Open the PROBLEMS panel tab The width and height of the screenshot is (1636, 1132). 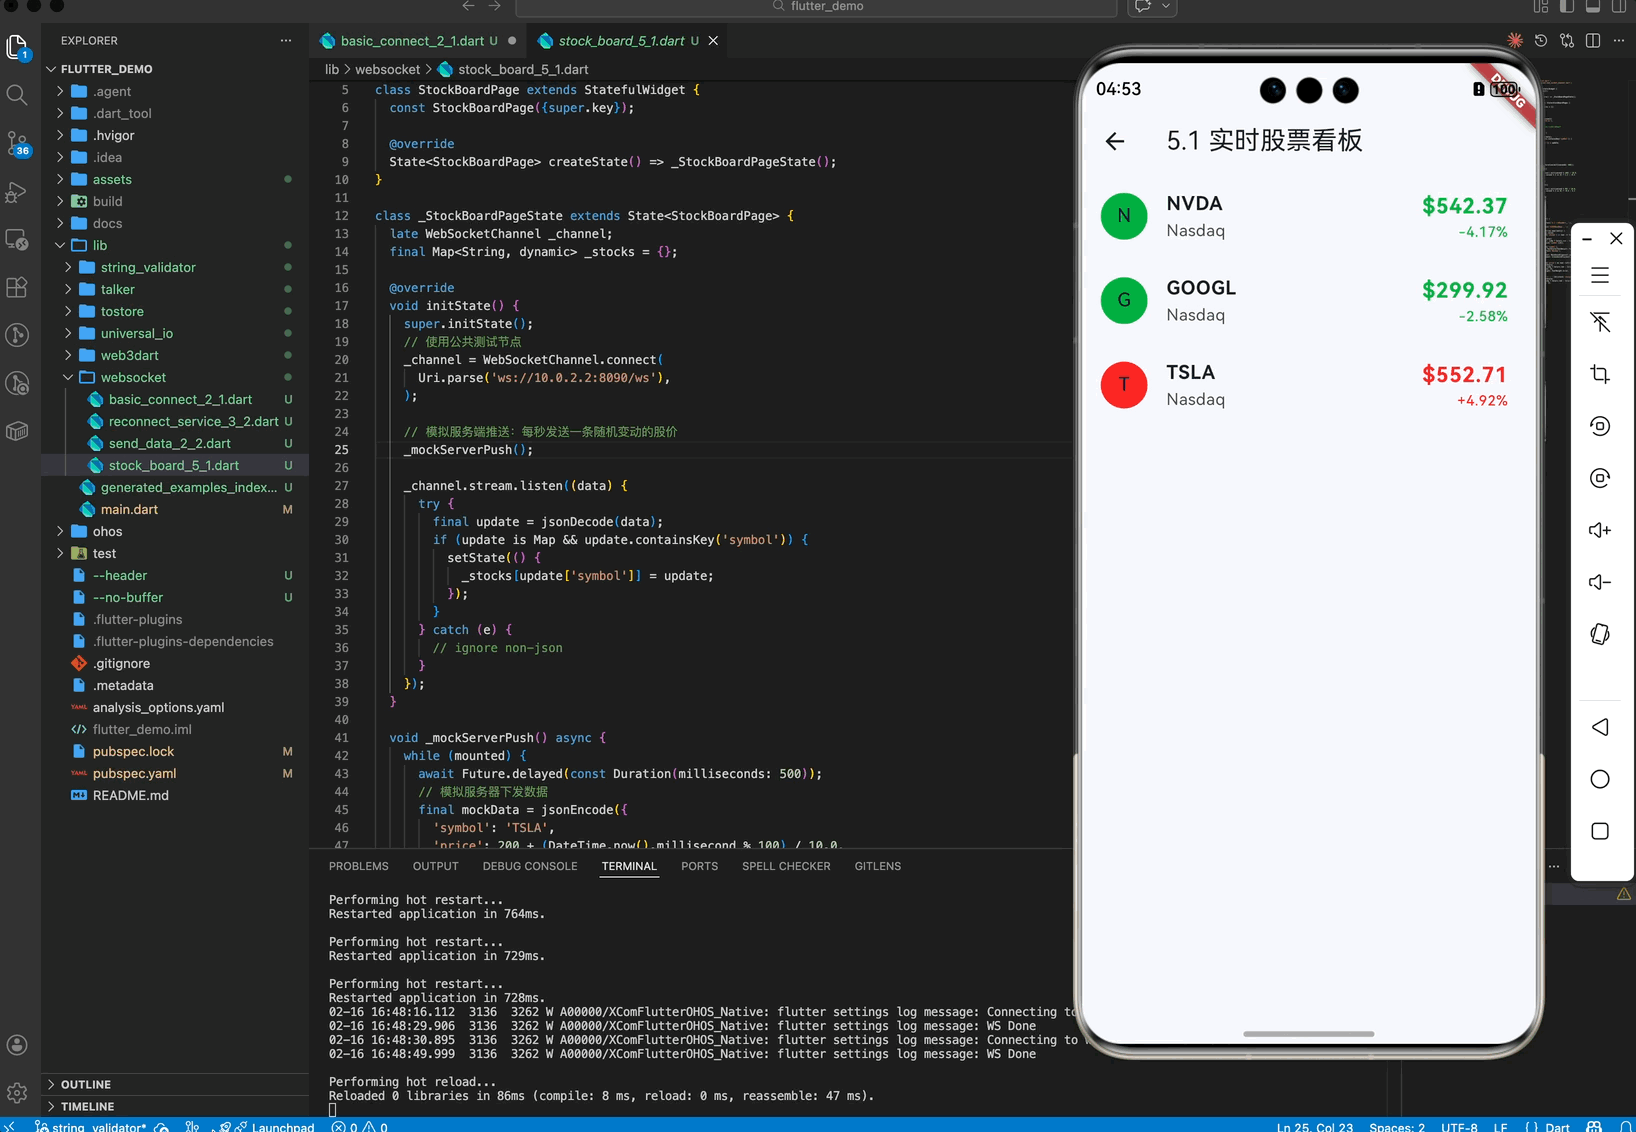(x=358, y=866)
